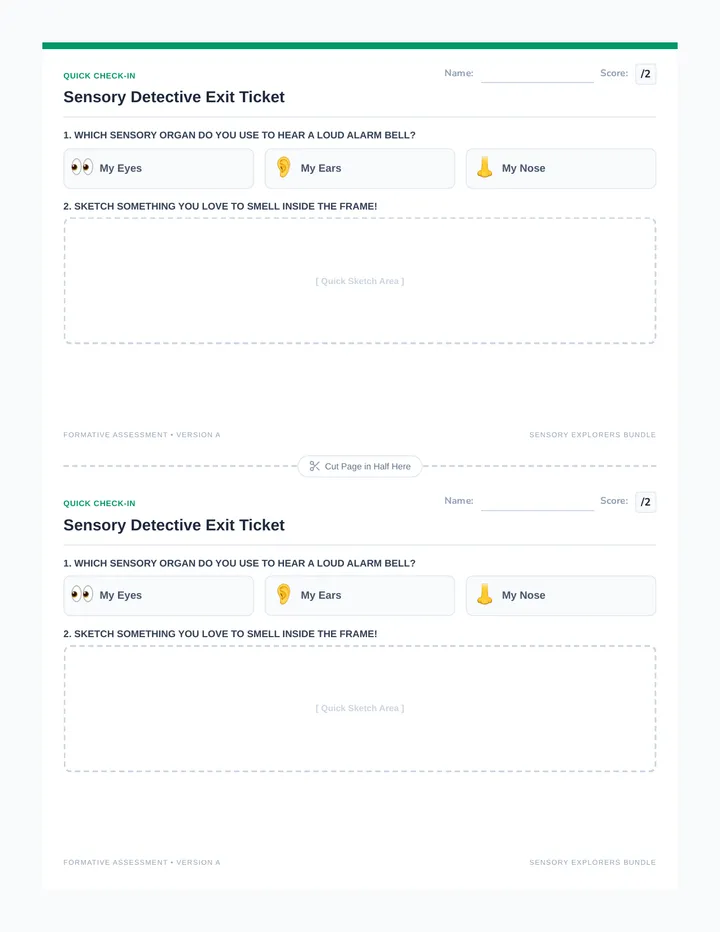Click the eyes emoji in bottom ticket
The width and height of the screenshot is (720, 932).
point(82,594)
